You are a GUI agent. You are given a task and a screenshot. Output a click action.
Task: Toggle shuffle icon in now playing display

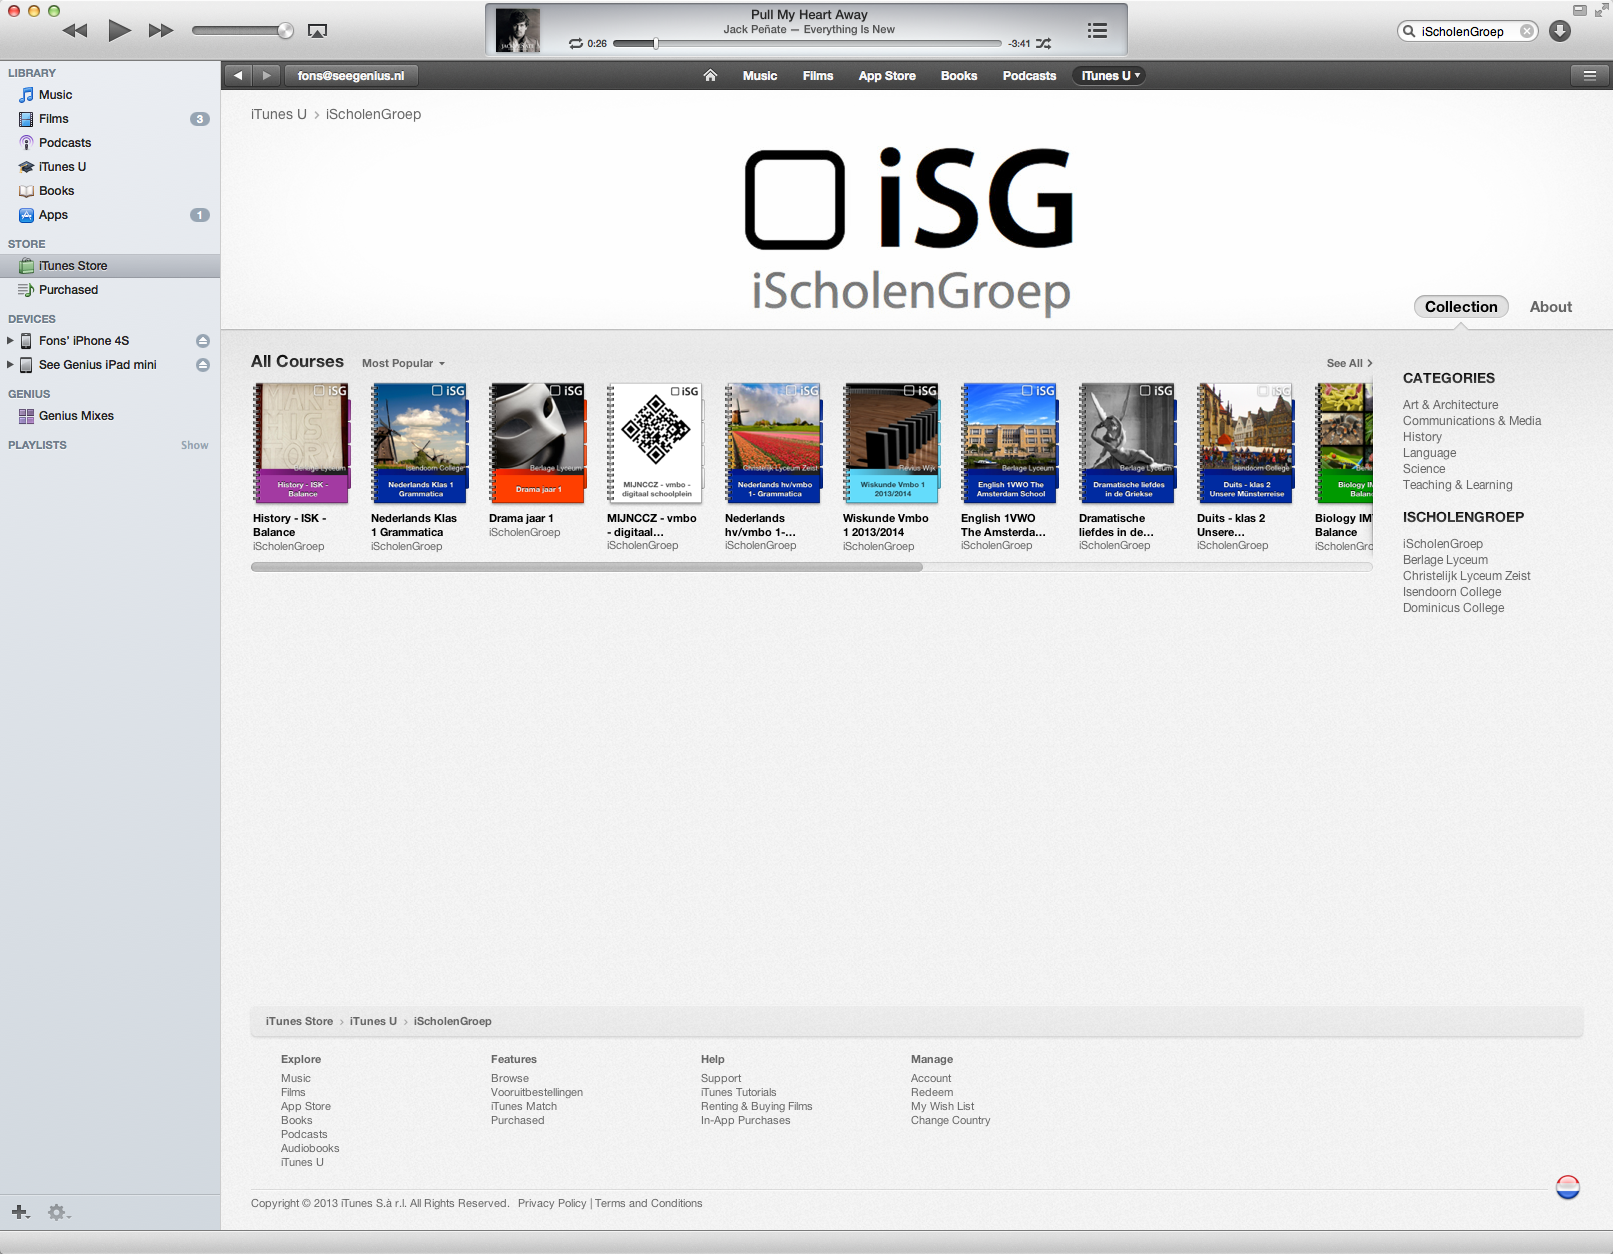pos(1043,44)
